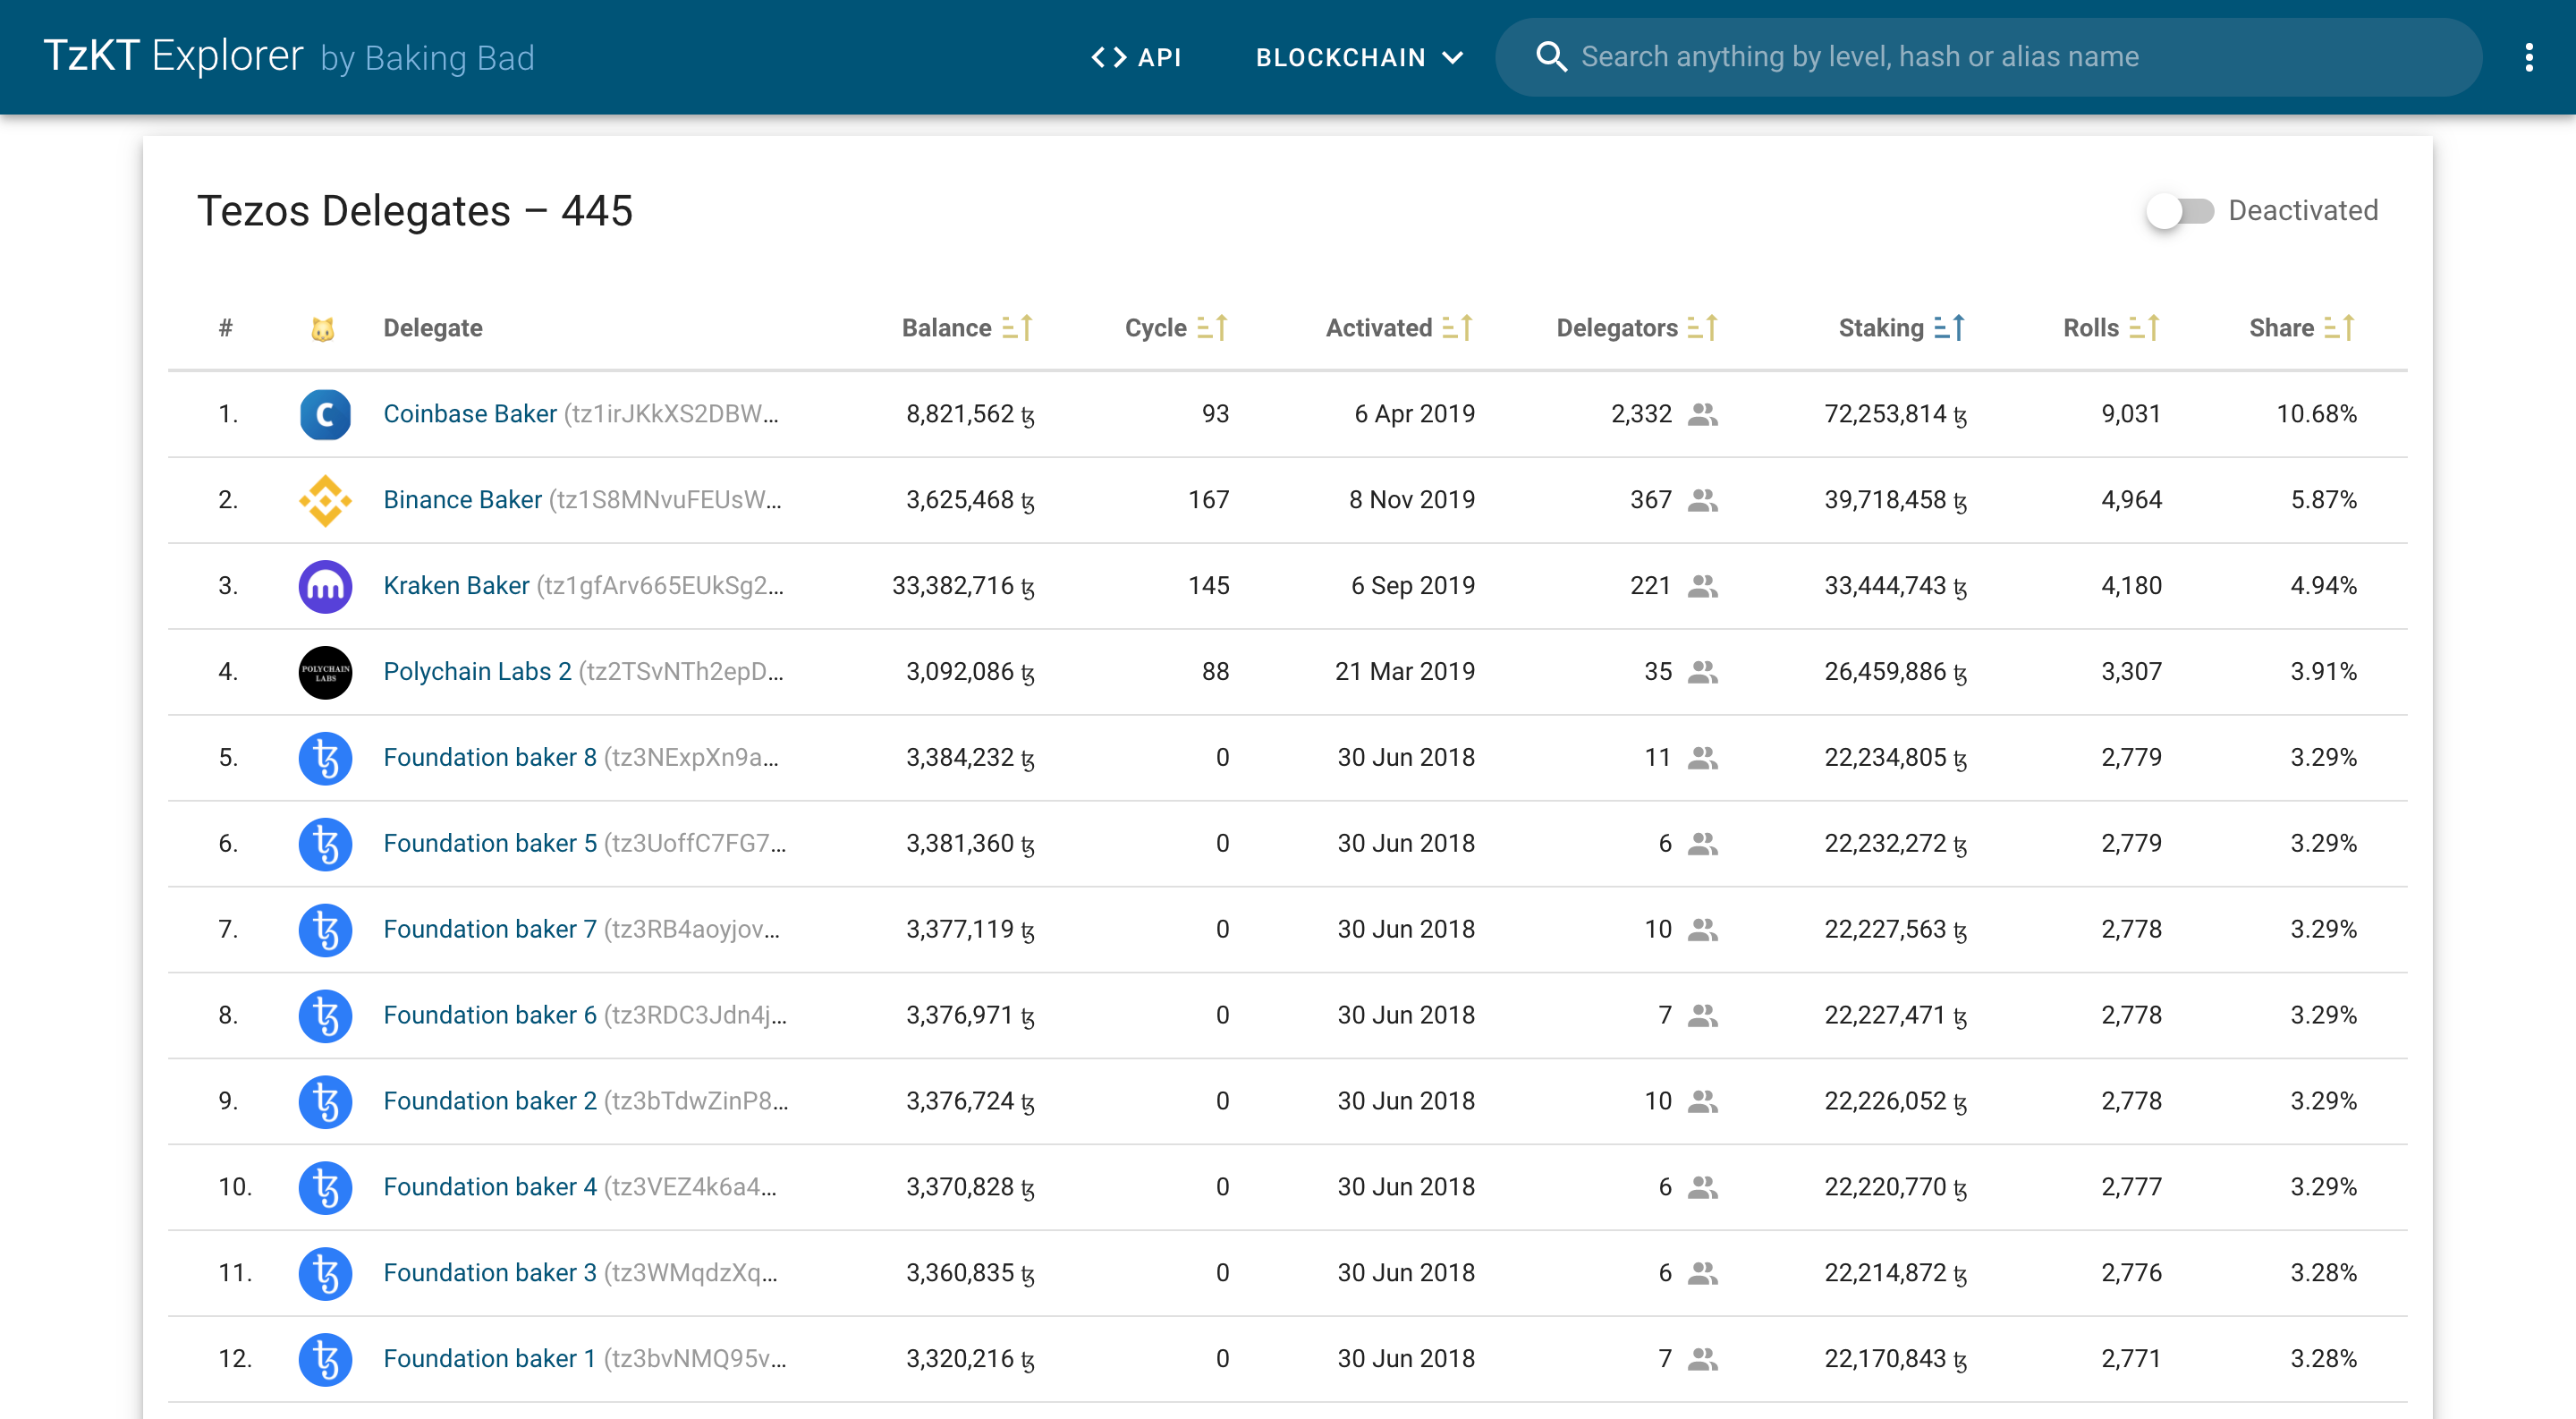Open Foundation baker 4 link
Screen dimensions: 2576x1419
[490, 1188]
